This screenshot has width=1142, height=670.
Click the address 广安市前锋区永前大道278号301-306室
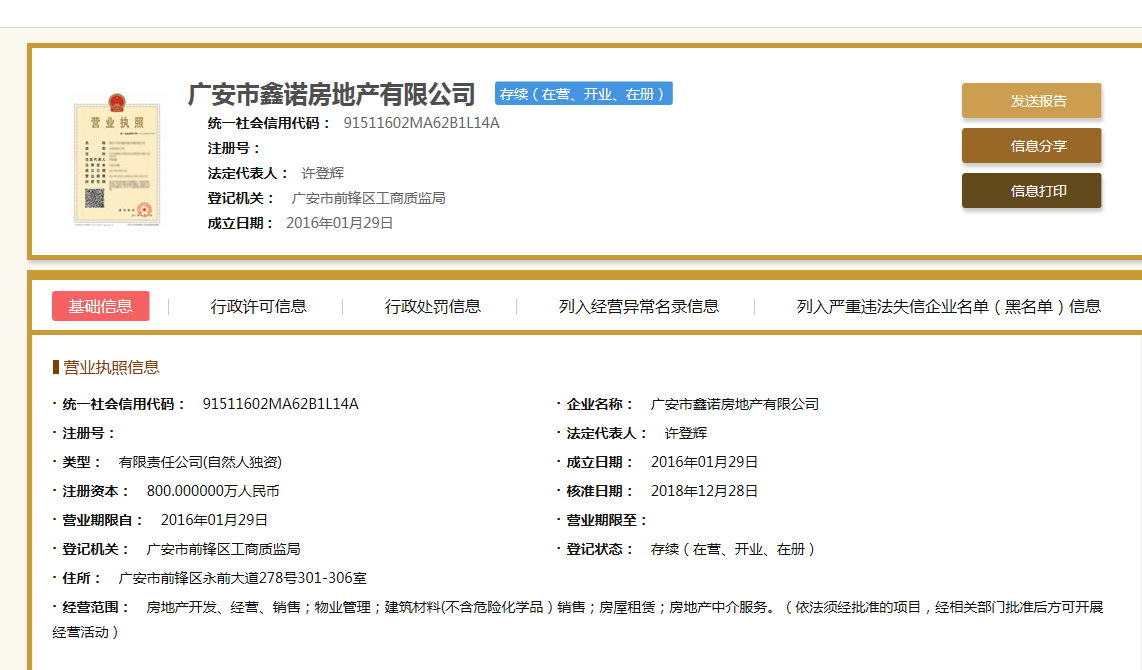pyautogui.click(x=242, y=578)
